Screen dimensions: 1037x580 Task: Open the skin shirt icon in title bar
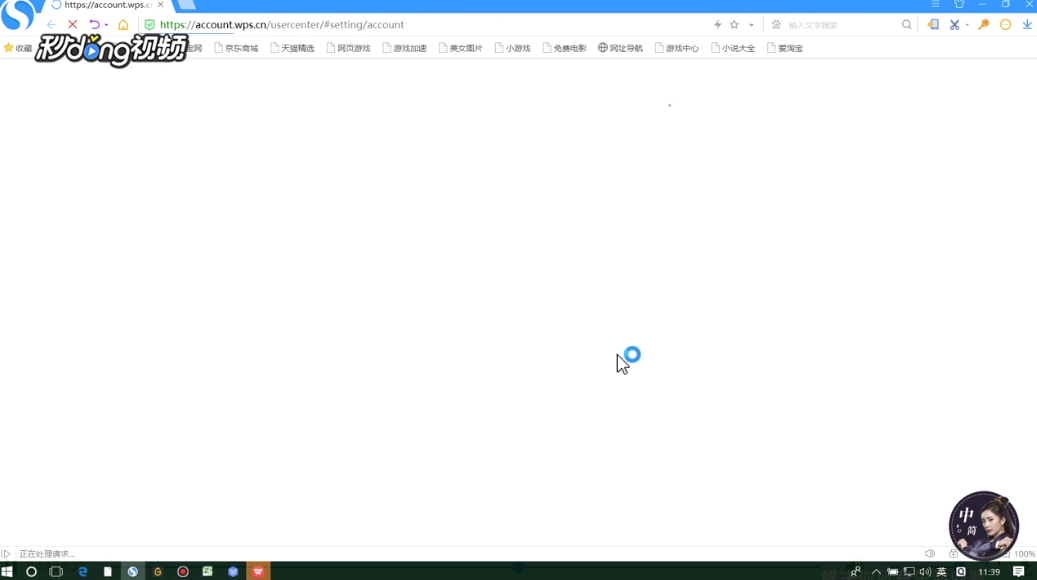click(959, 4)
